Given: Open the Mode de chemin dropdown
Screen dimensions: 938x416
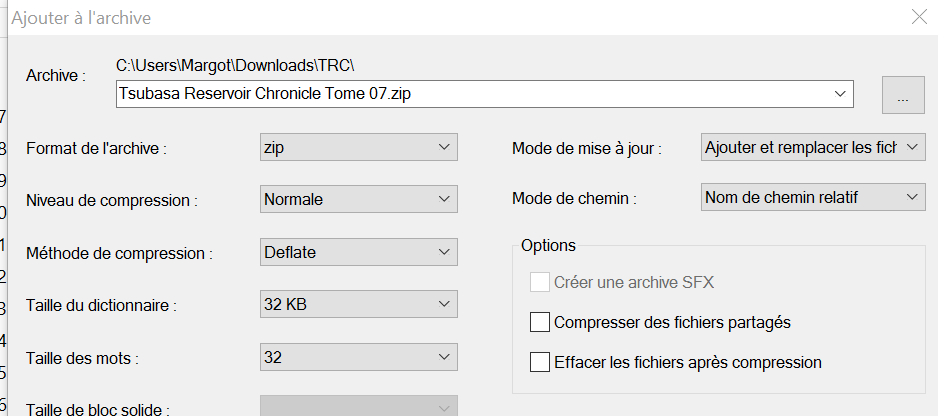Looking at the screenshot, I should 813,197.
